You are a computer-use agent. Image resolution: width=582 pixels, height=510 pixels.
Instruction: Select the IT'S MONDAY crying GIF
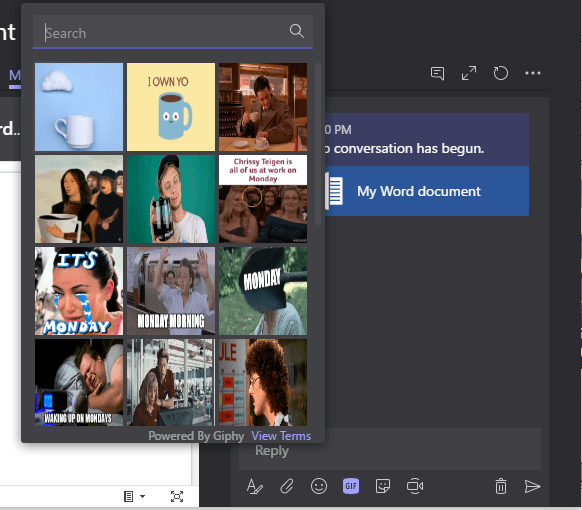tap(79, 291)
